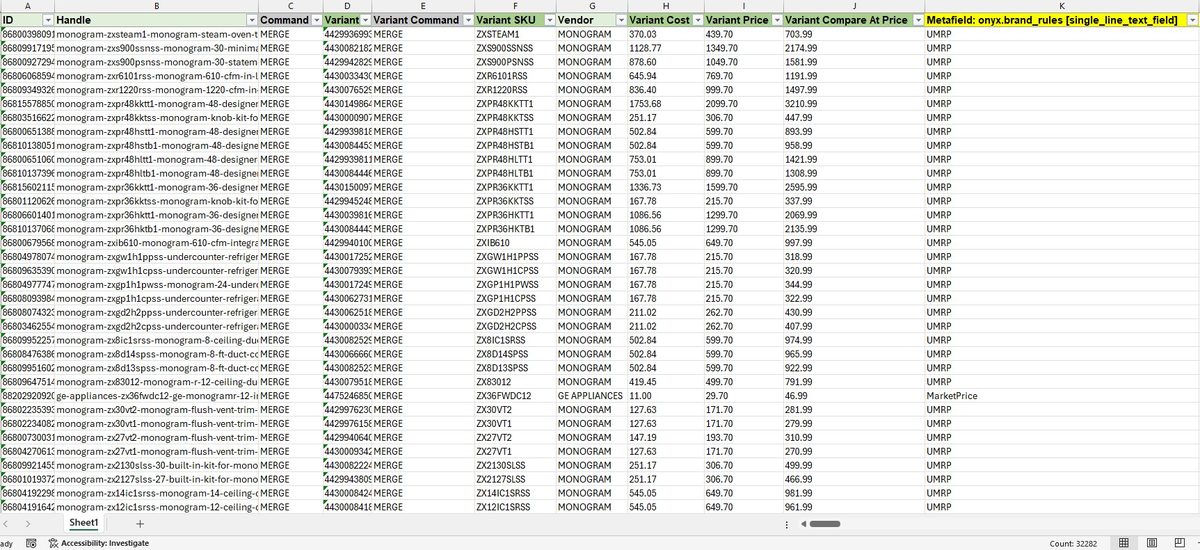Open the Handle column filter dropdown
The width and height of the screenshot is (1200, 550).
250,20
